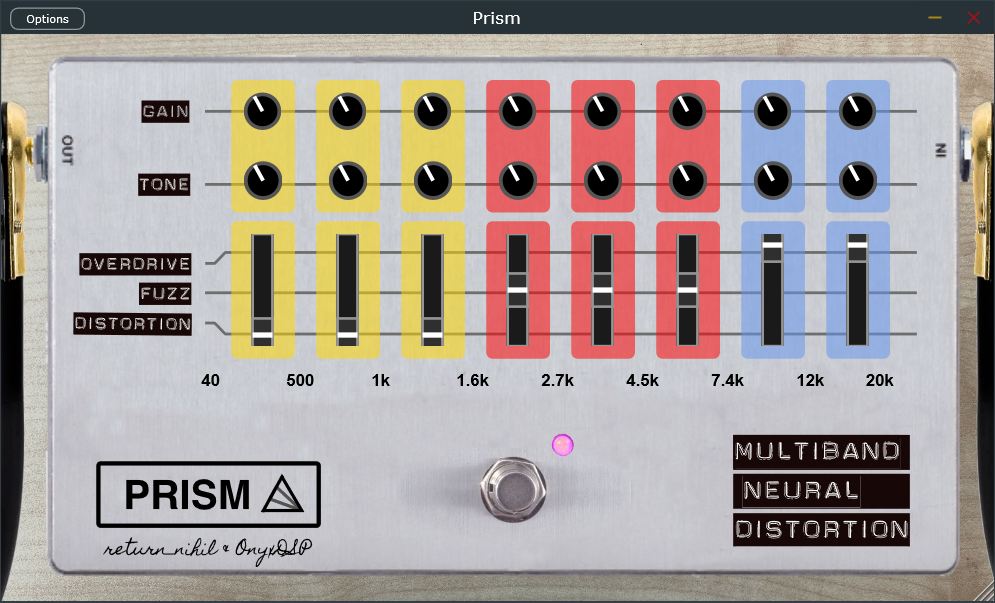Minimize the Prism window
The width and height of the screenshot is (995, 603).
pos(935,18)
